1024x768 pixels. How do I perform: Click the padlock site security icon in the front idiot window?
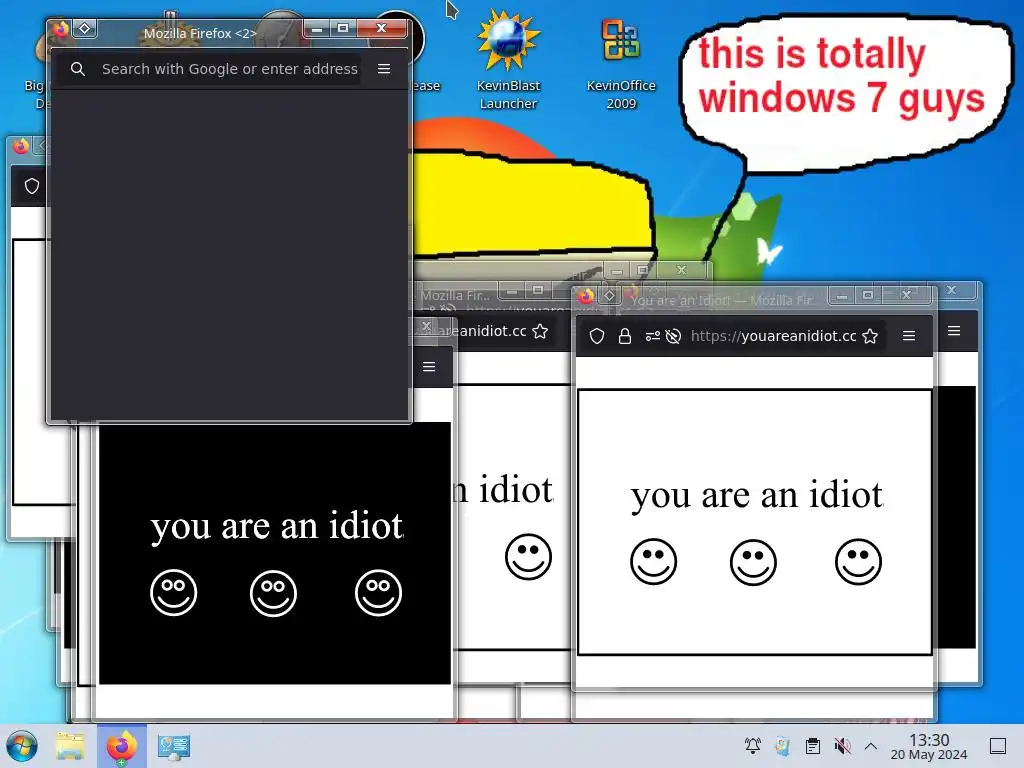point(625,336)
